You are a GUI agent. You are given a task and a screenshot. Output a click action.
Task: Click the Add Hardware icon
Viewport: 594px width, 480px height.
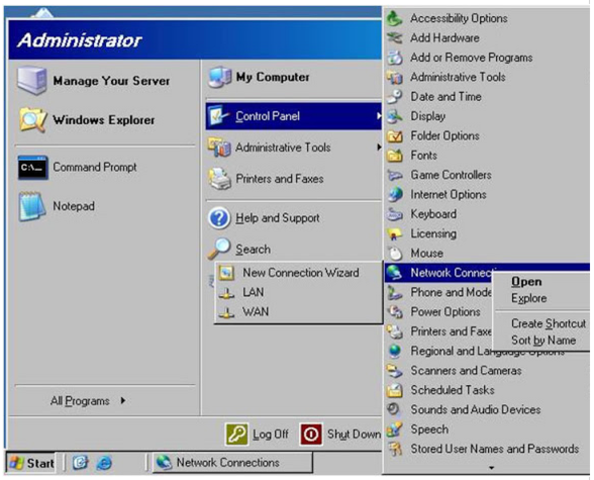(x=394, y=38)
